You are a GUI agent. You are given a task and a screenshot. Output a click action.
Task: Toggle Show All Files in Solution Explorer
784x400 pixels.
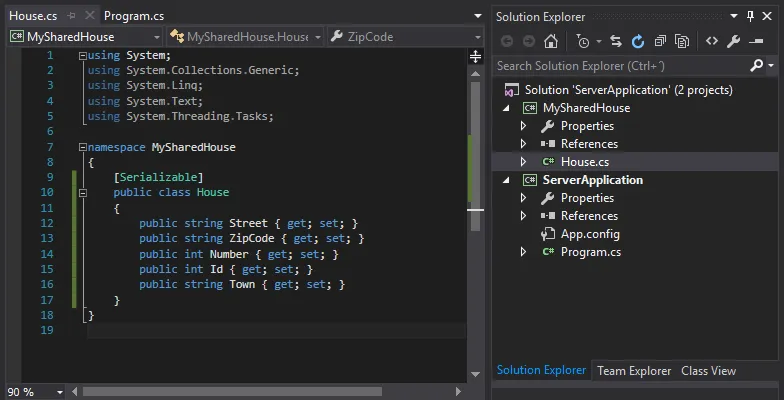(682, 42)
